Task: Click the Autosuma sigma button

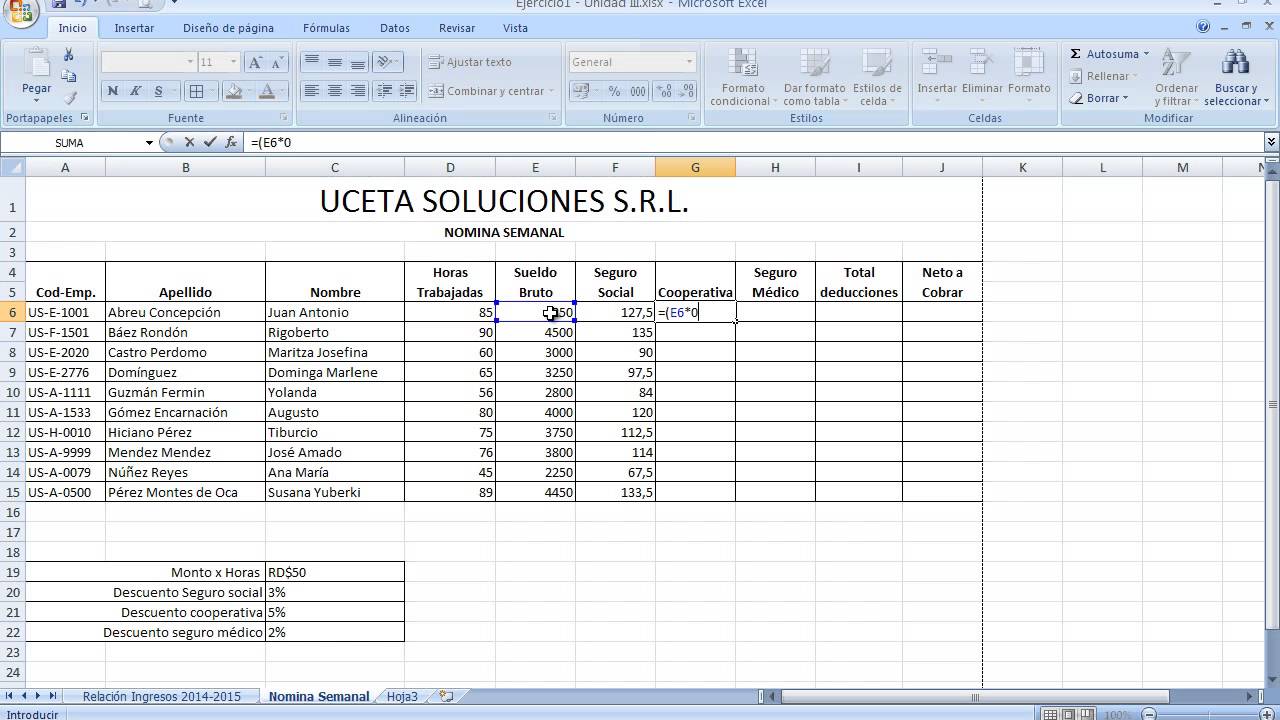Action: point(1109,54)
